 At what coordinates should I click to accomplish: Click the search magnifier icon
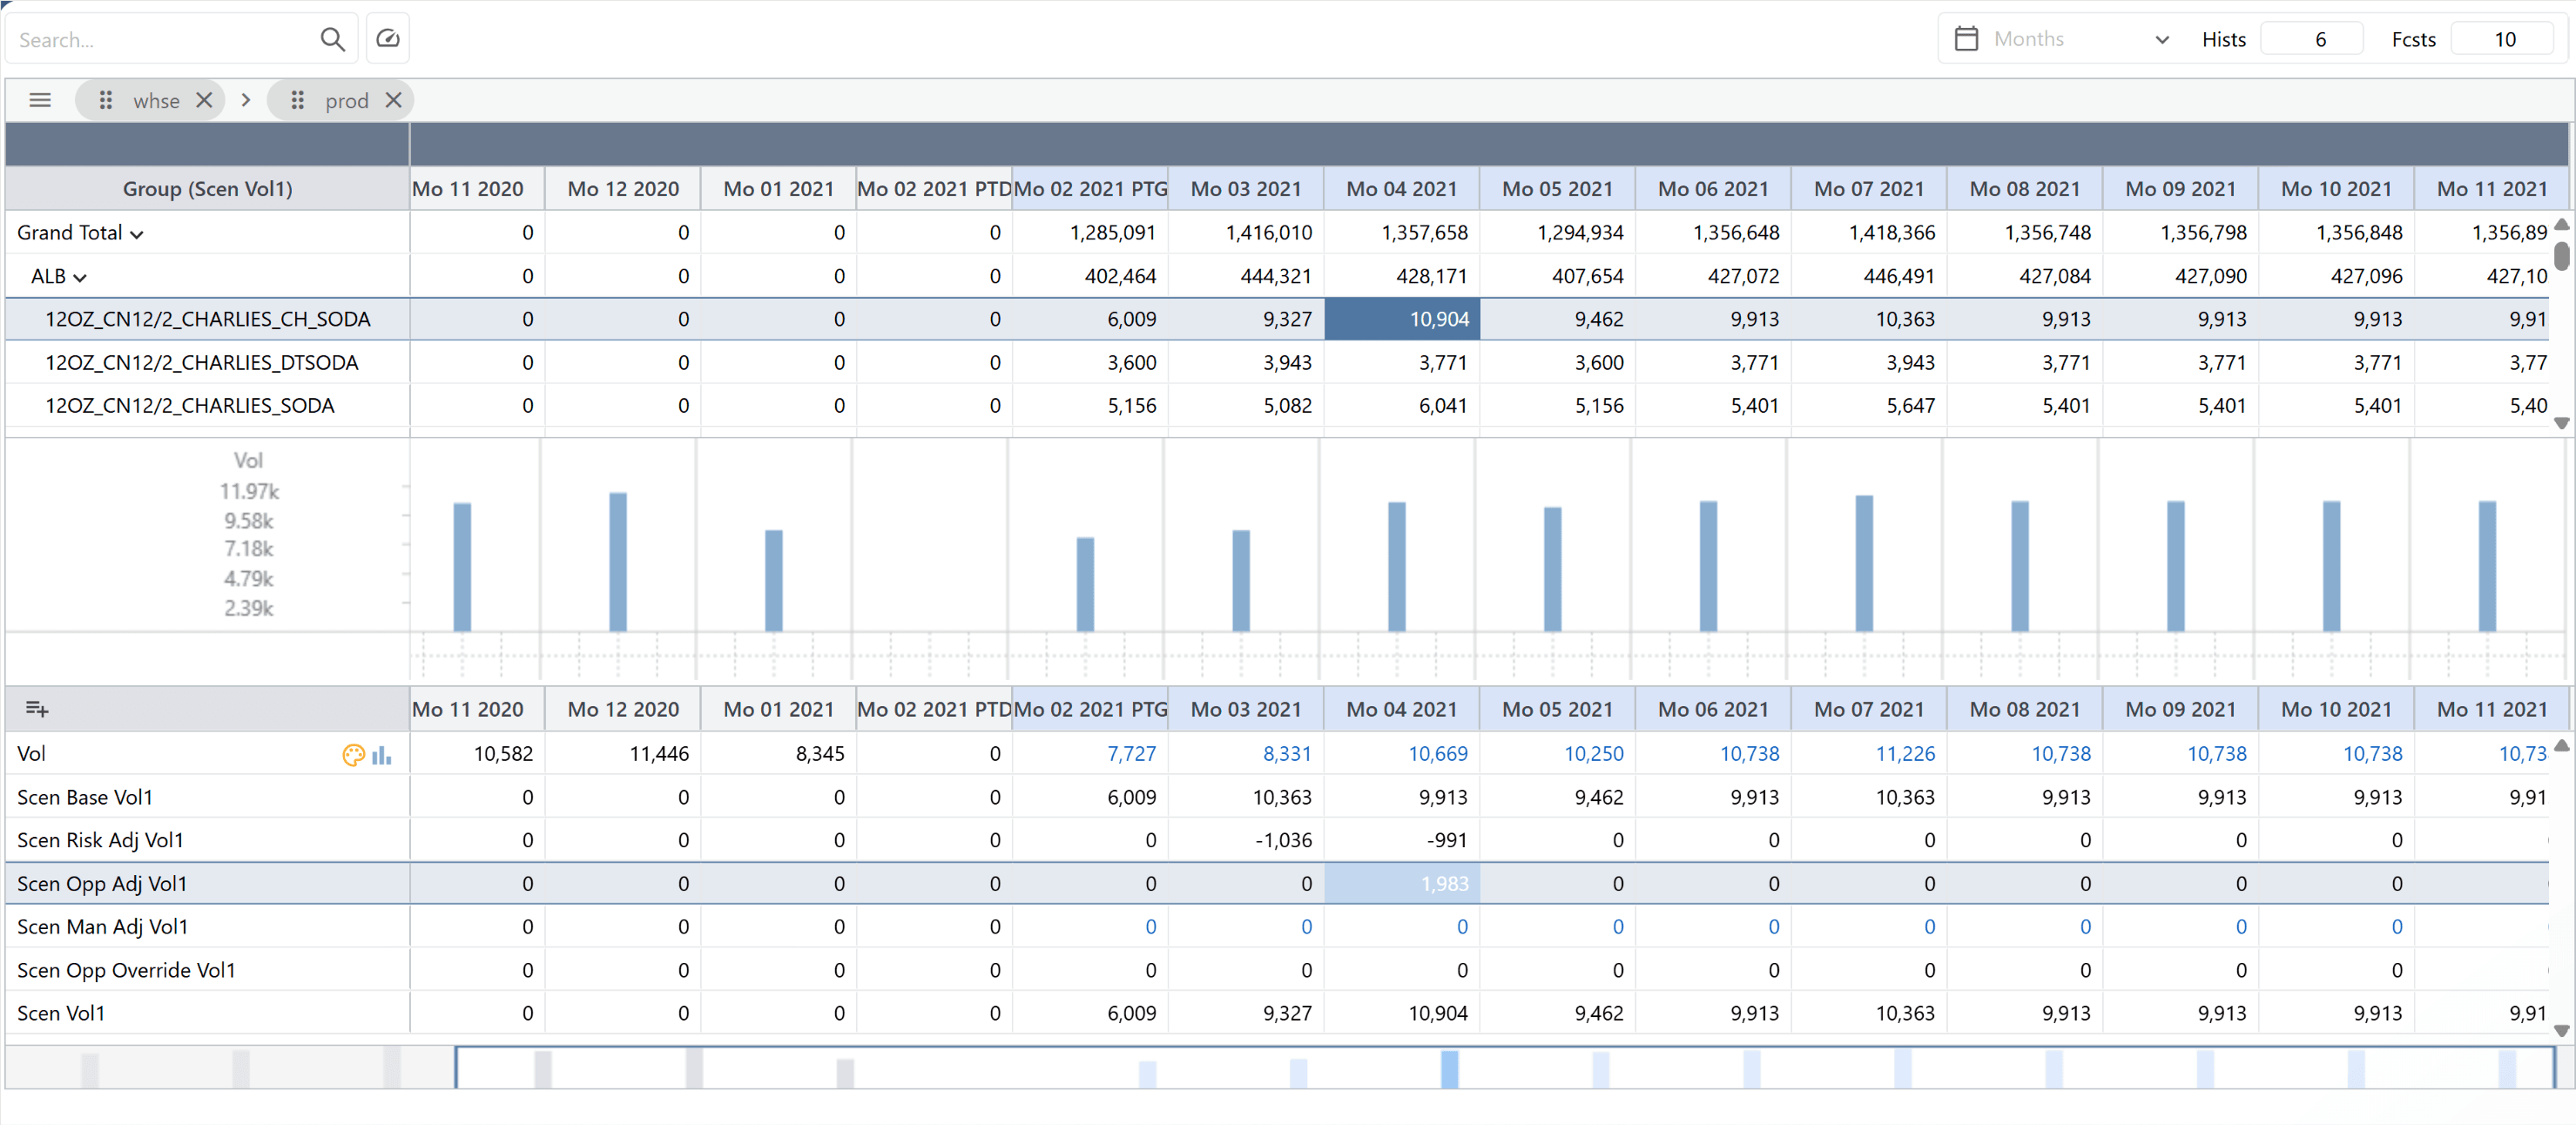[332, 39]
